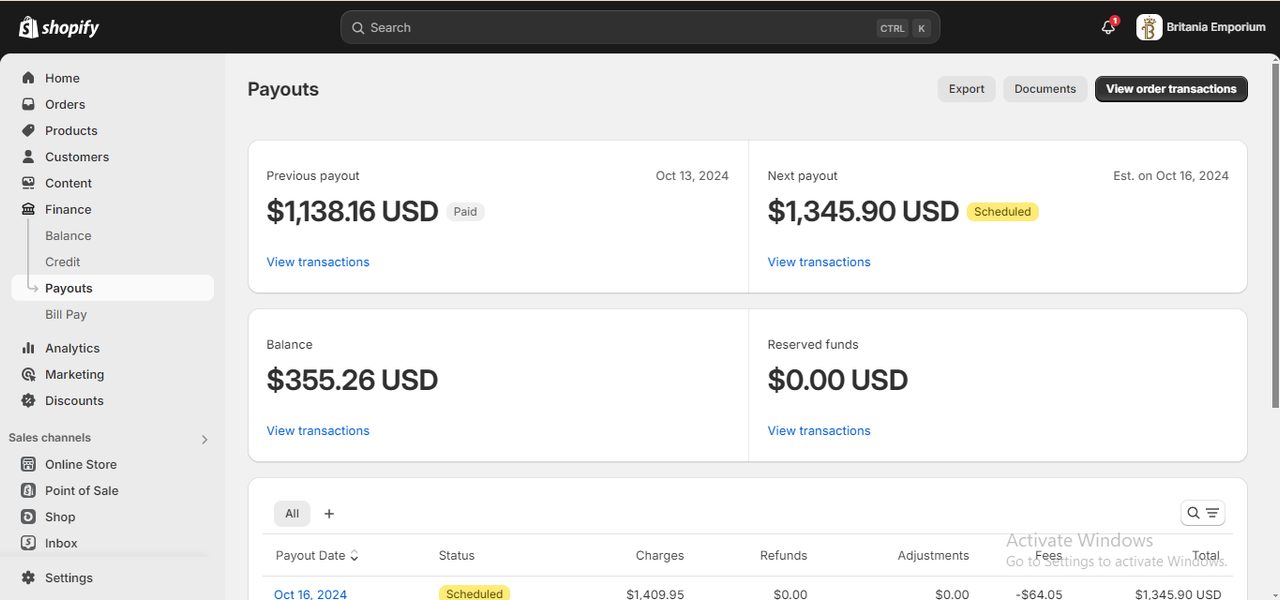This screenshot has height=600, width=1280.
Task: Open Settings gear at sidebar bottom
Action: coord(28,578)
